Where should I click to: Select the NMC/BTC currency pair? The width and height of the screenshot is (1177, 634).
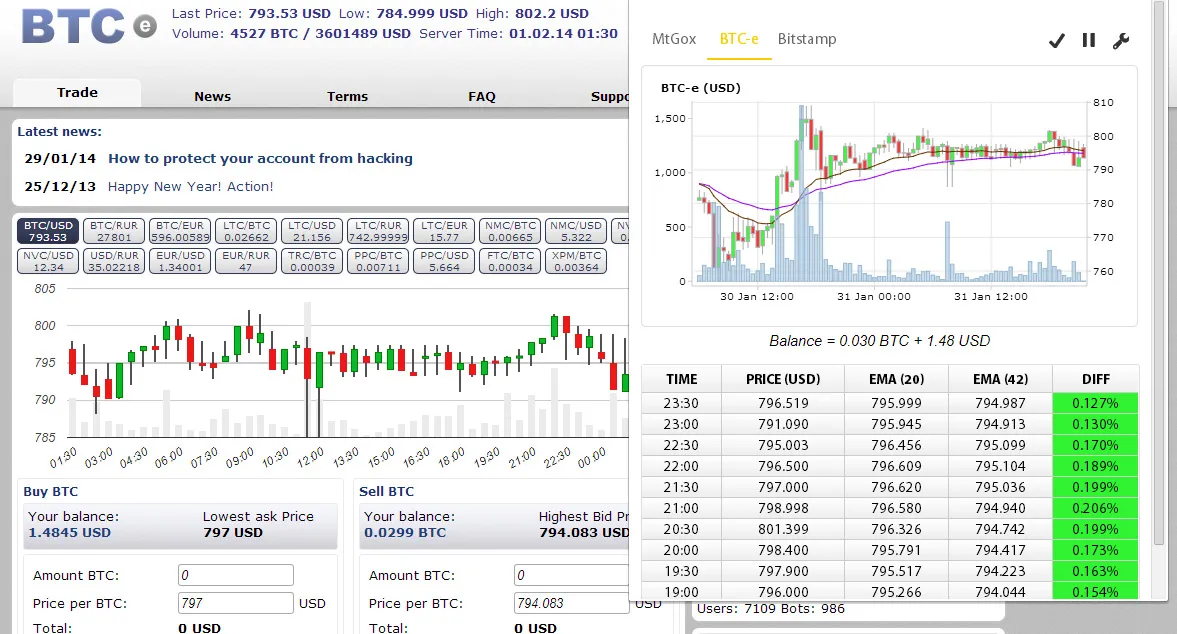(510, 231)
